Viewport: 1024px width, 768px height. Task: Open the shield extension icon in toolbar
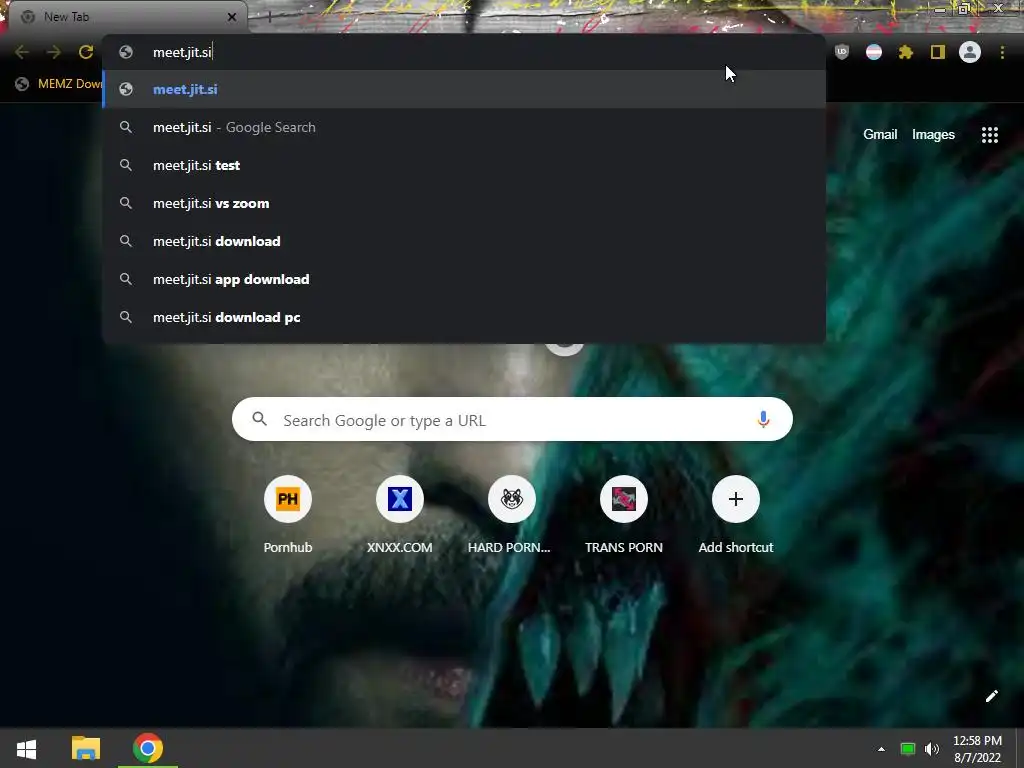tap(842, 52)
